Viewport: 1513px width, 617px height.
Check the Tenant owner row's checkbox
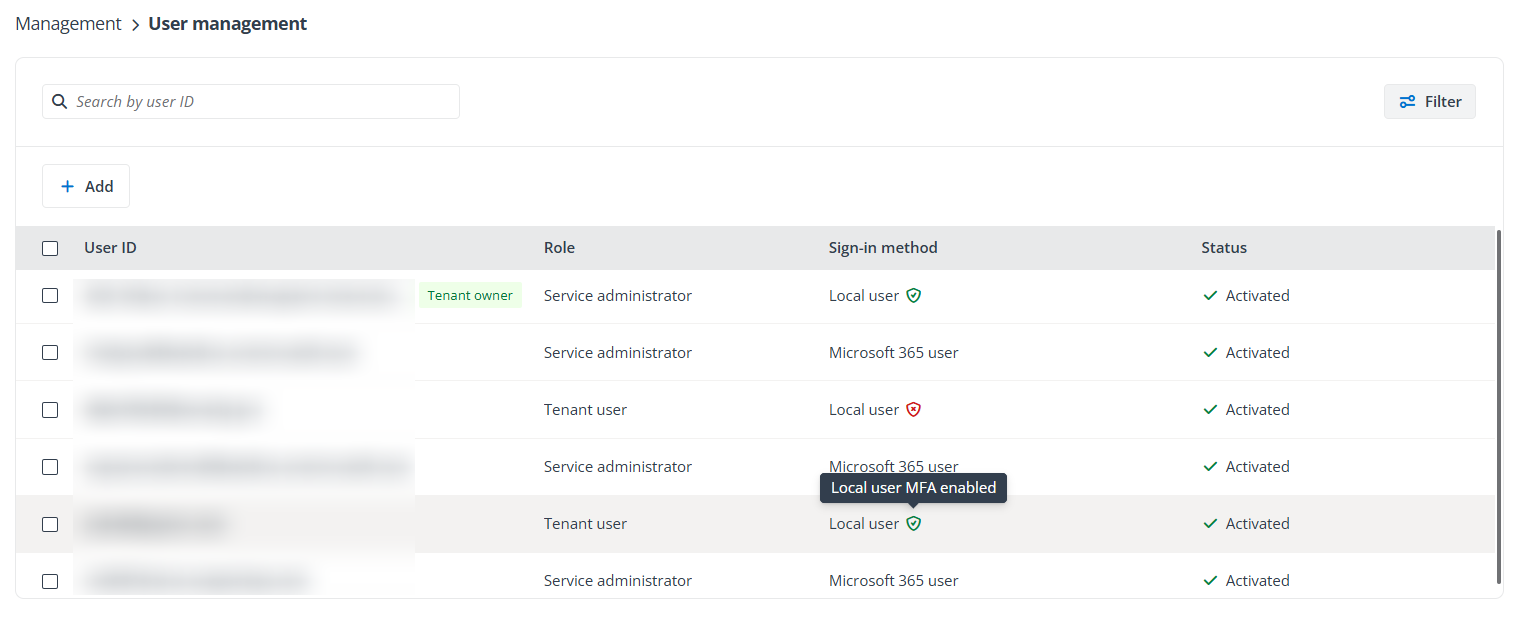point(50,296)
